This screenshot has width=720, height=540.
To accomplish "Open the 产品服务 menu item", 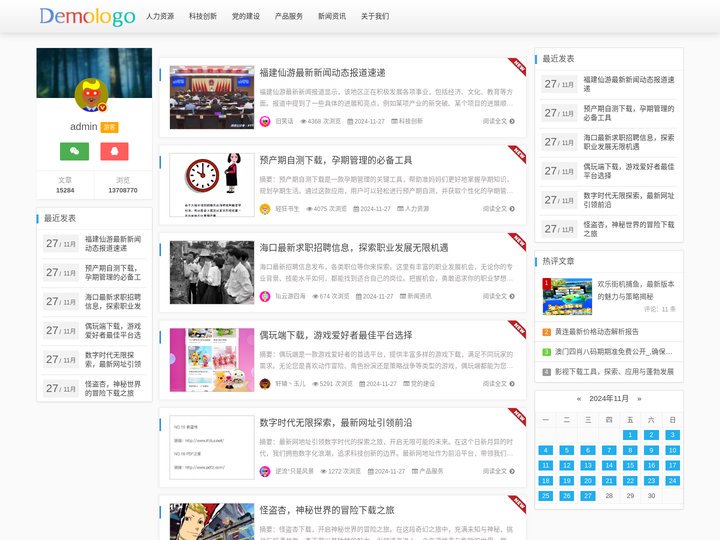I will tap(289, 16).
